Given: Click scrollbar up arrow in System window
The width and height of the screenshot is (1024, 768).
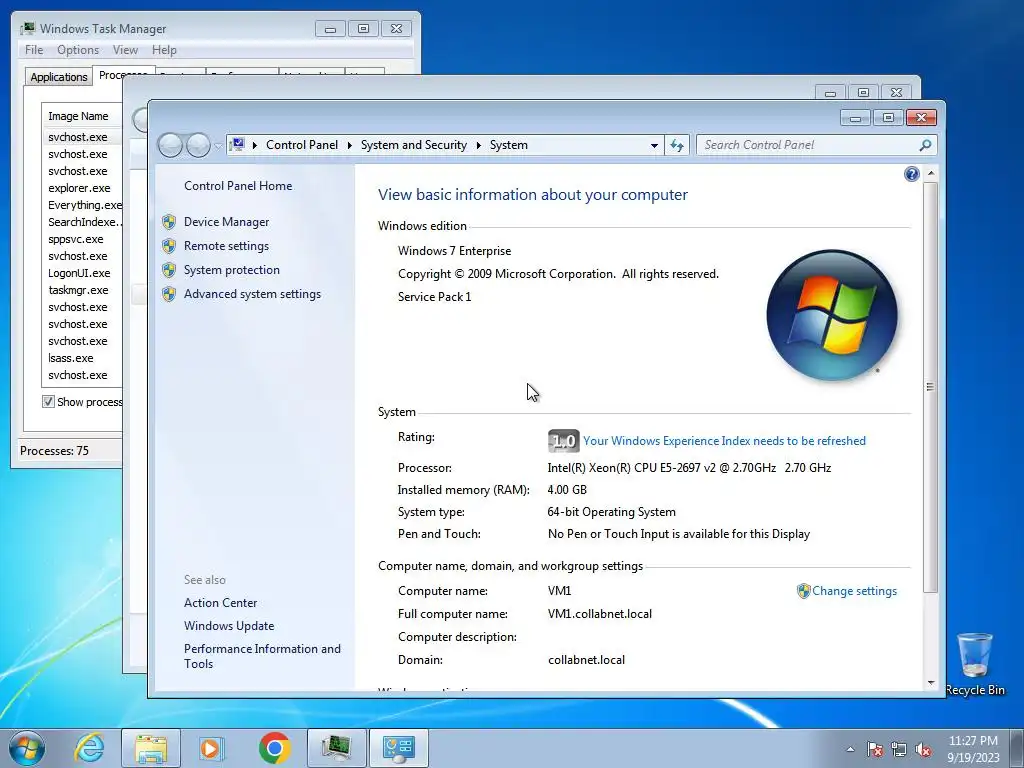Looking at the screenshot, I should click(931, 174).
